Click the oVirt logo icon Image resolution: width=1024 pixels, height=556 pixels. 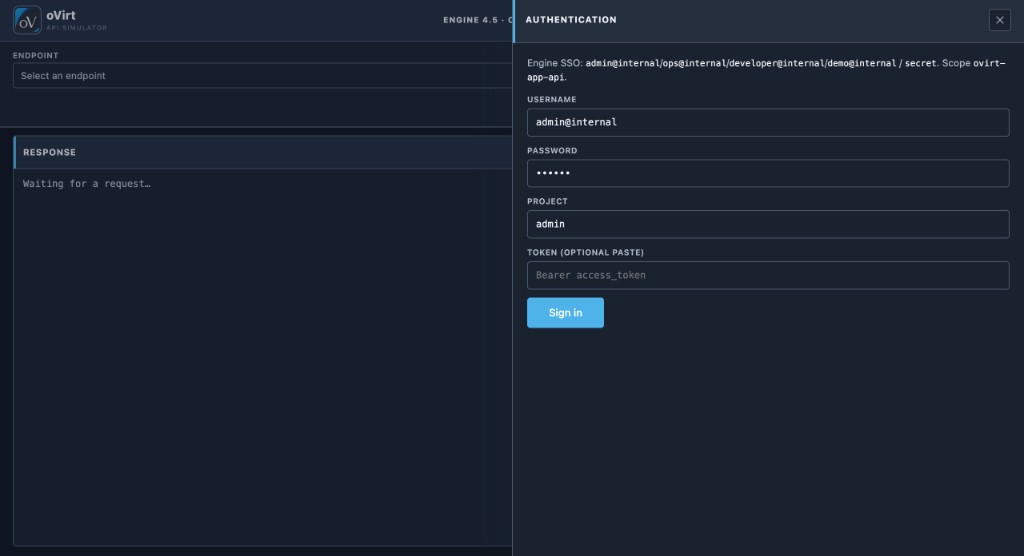point(27,20)
